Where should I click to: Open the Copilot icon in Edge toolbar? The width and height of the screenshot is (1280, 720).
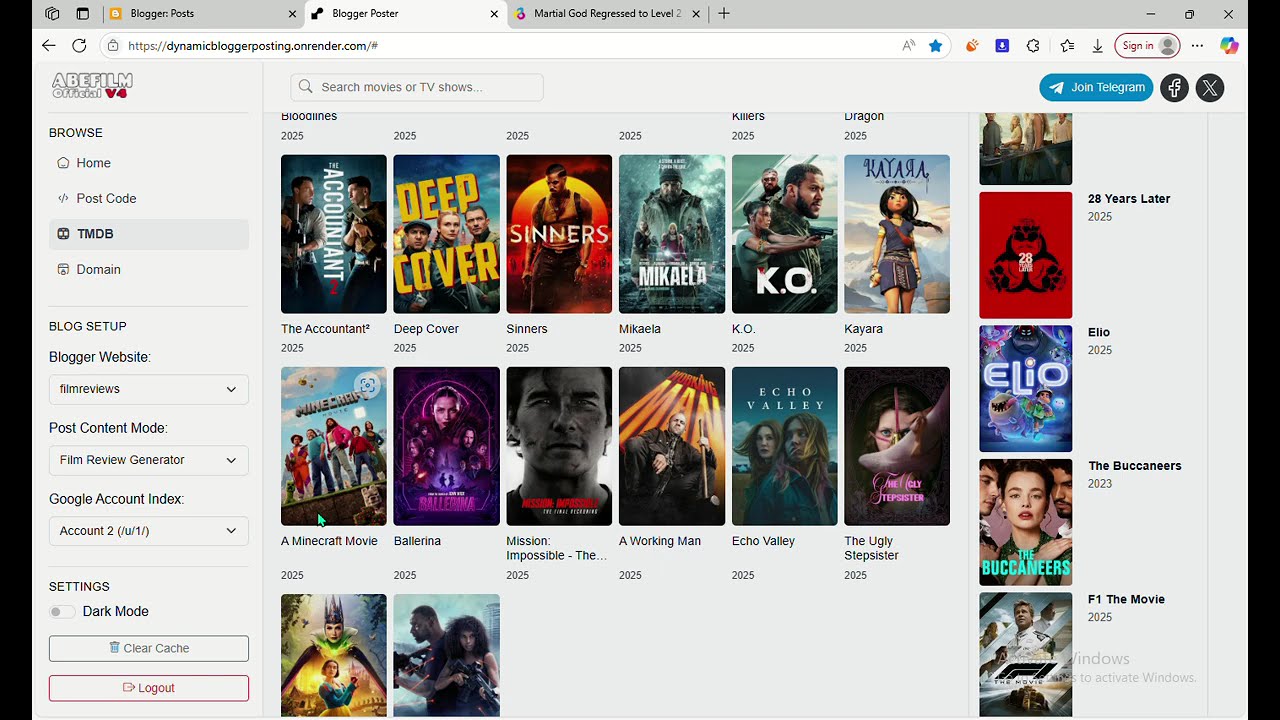1229,45
